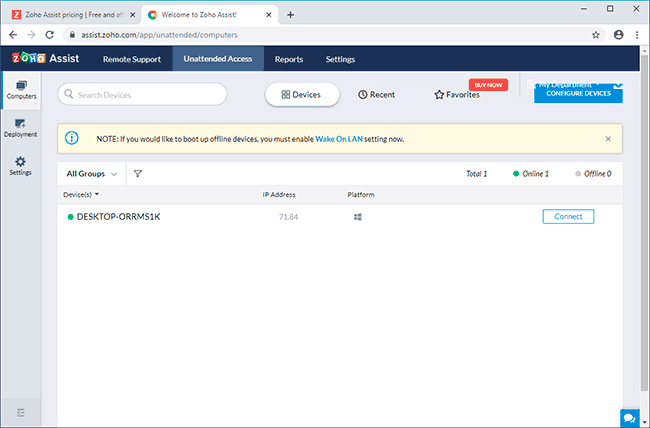Open the Remote Support tab
This screenshot has height=428, width=650.
pos(132,59)
